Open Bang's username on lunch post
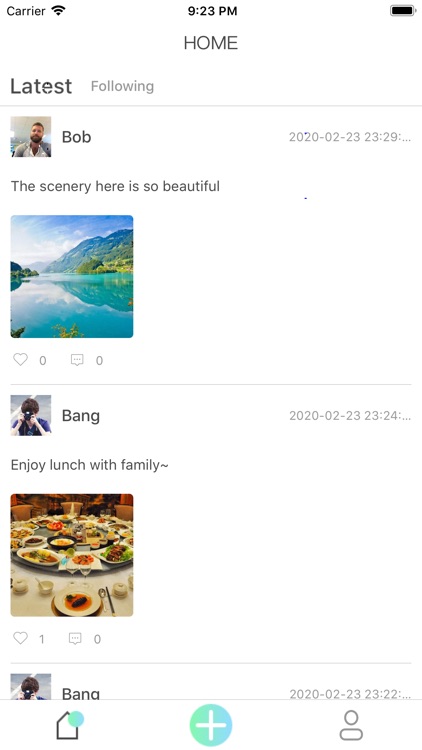 point(81,416)
